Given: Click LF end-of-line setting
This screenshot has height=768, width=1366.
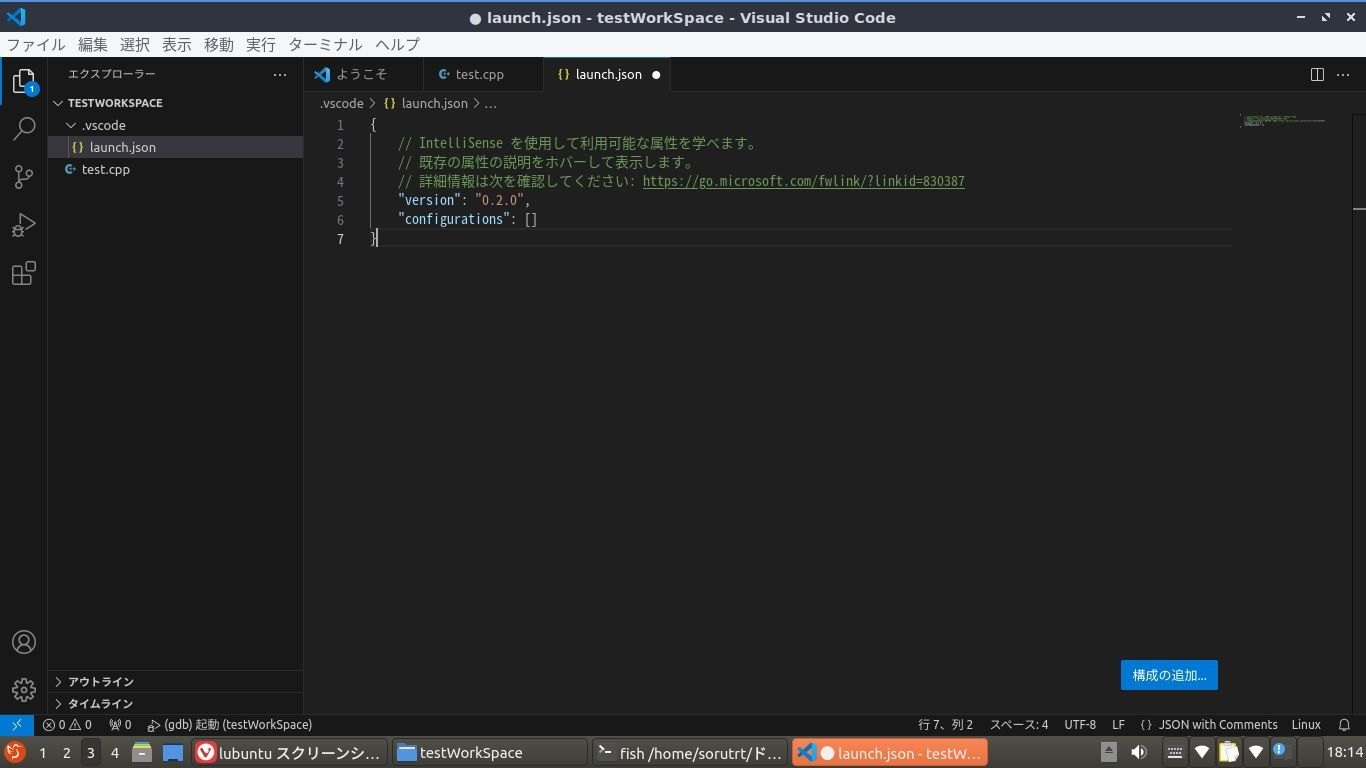Looking at the screenshot, I should point(1118,725).
